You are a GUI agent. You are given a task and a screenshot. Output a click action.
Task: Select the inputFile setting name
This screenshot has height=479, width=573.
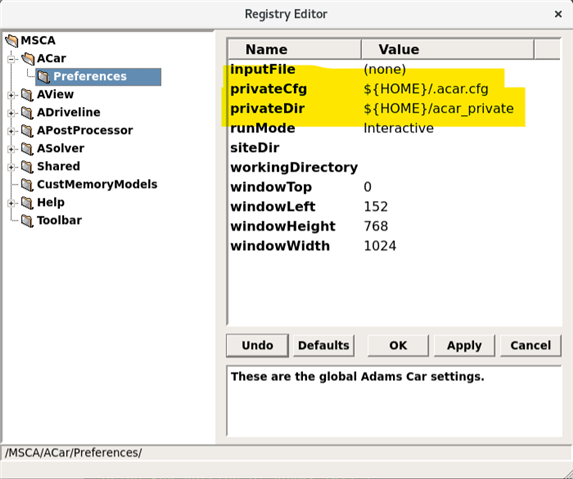[x=263, y=69]
